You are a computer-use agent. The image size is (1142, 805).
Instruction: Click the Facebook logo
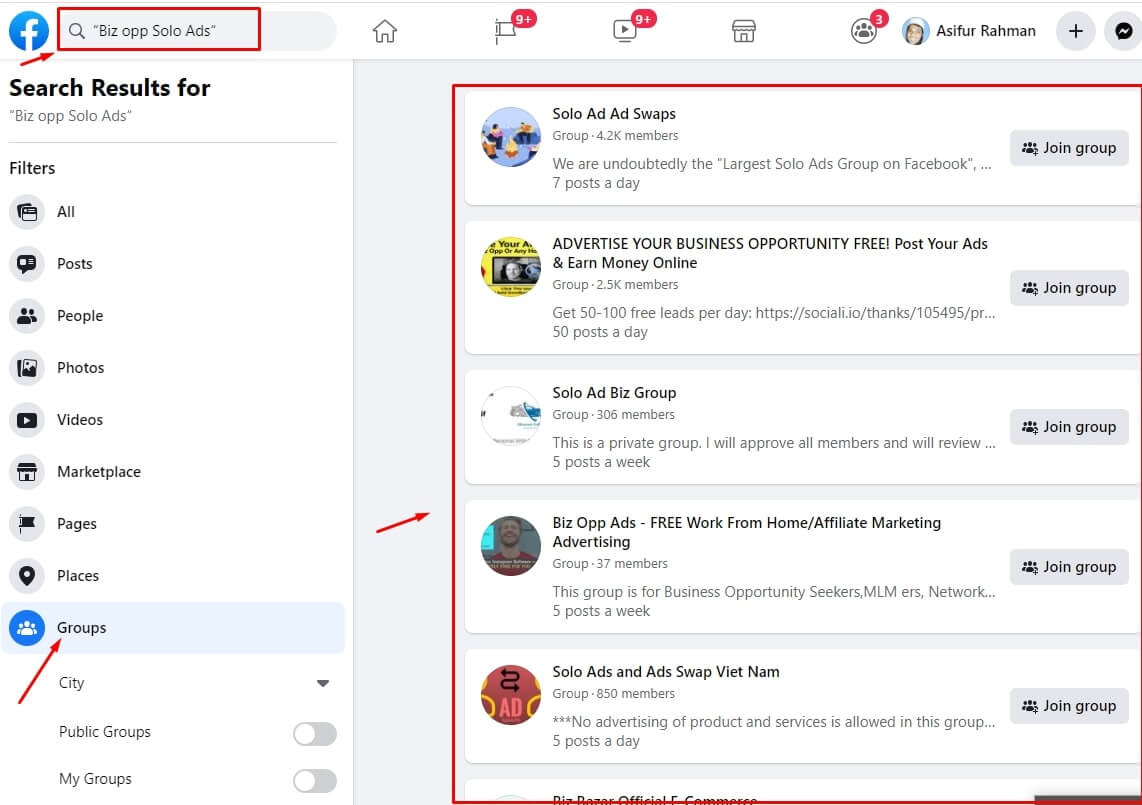28,31
